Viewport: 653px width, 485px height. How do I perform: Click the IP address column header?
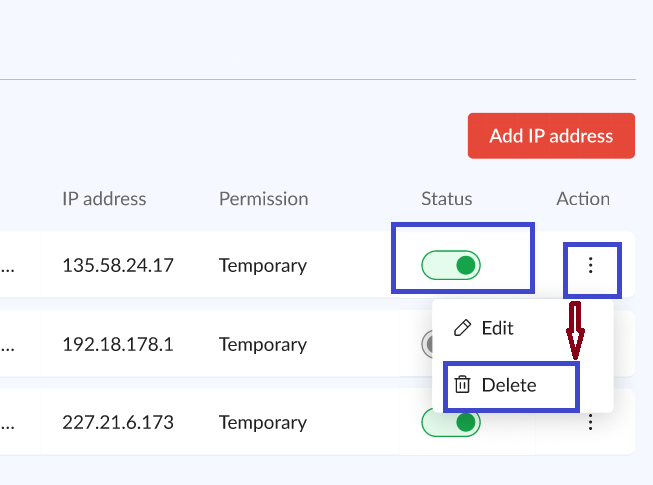tap(104, 198)
